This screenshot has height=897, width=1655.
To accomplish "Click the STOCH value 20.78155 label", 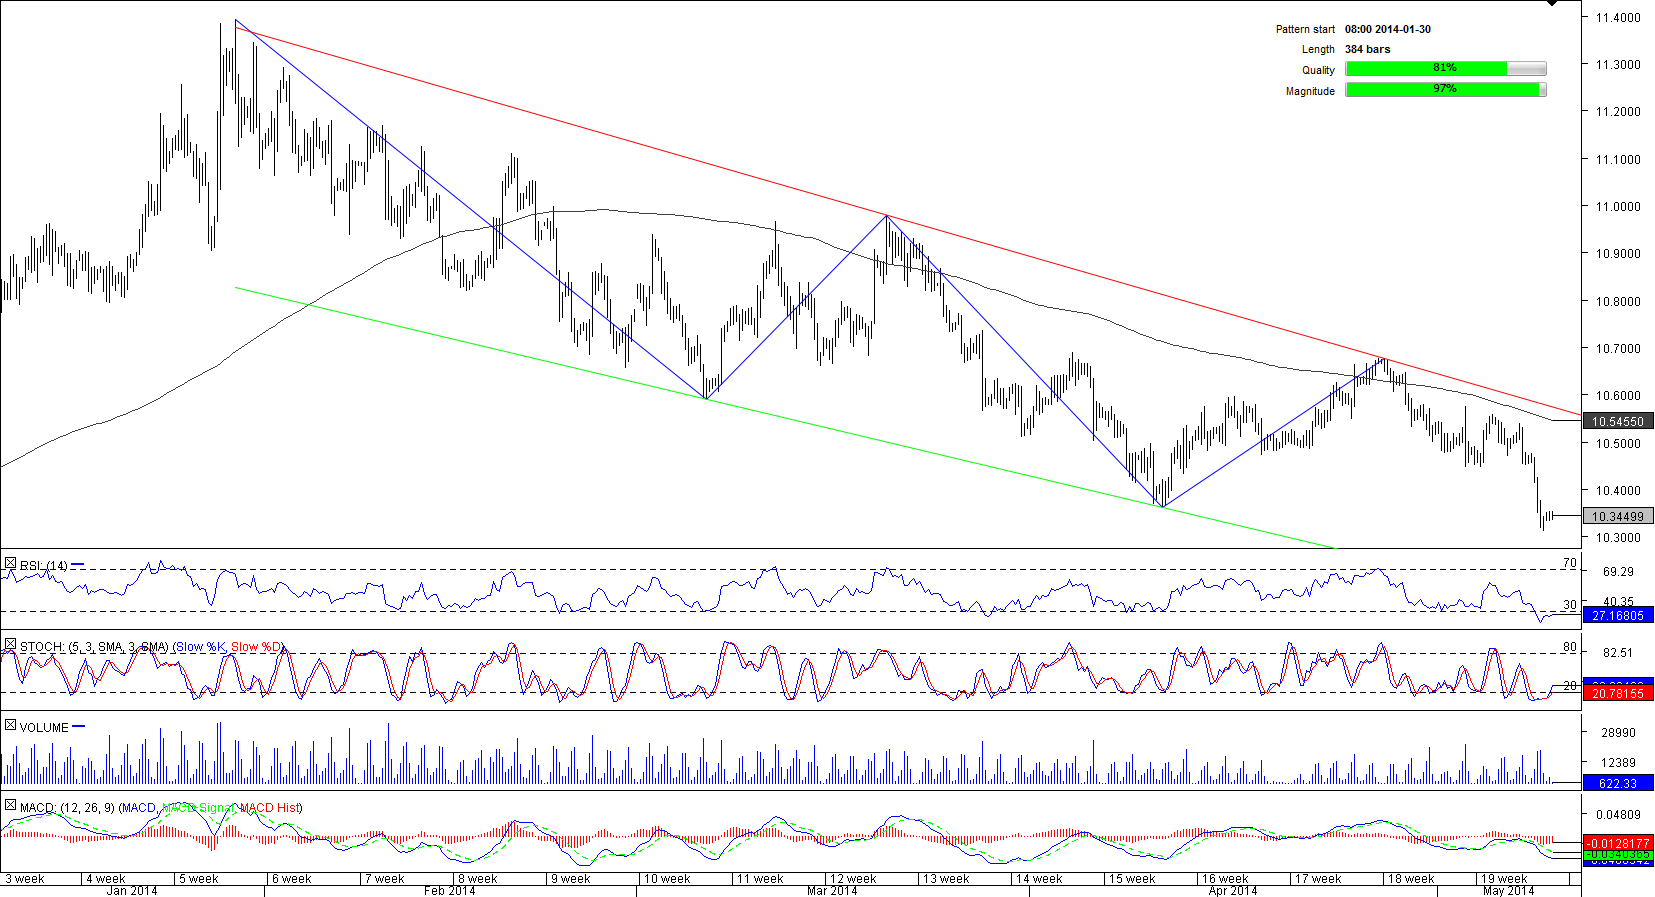I will pyautogui.click(x=1617, y=694).
